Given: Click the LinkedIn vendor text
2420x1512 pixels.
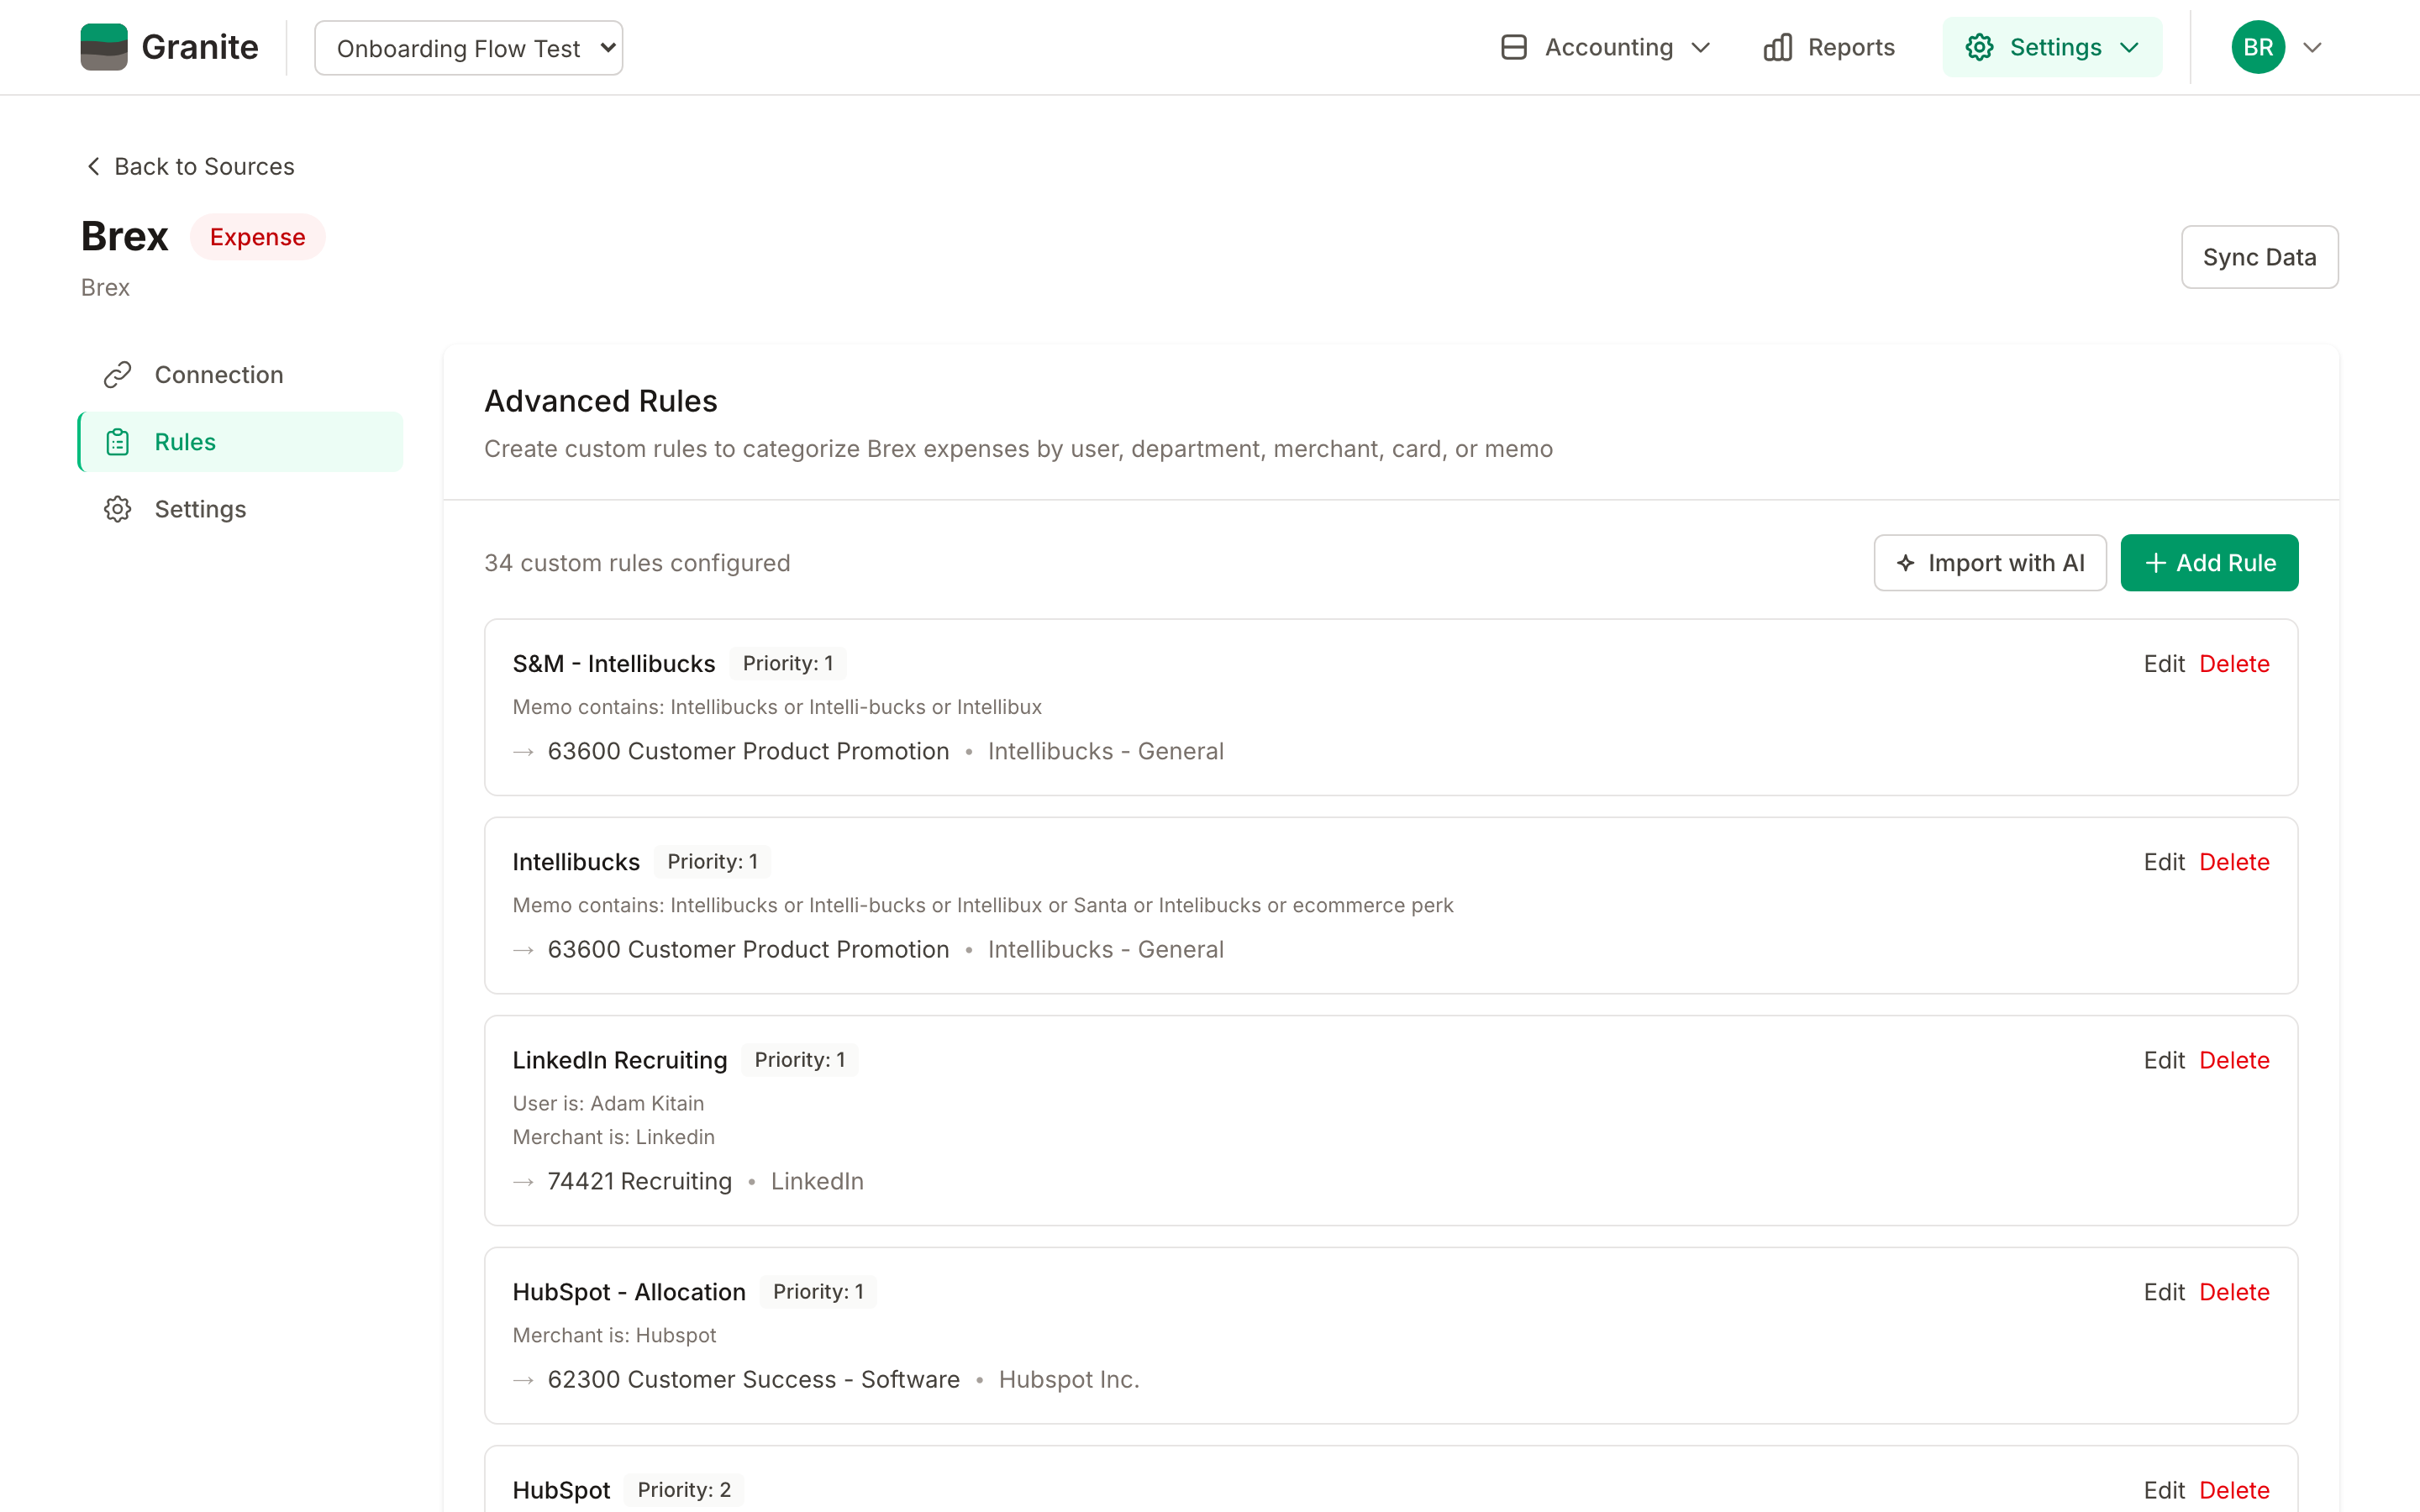Looking at the screenshot, I should (817, 1181).
